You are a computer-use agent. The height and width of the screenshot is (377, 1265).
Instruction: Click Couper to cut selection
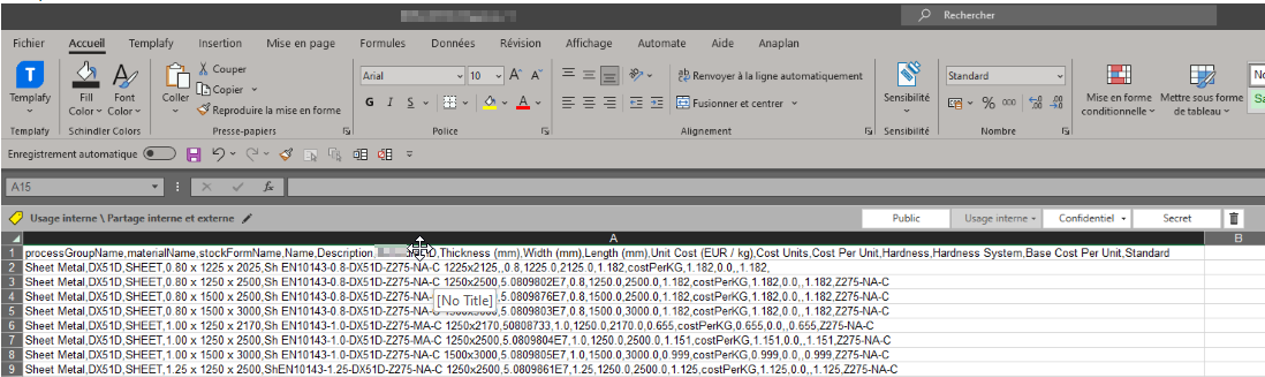tap(222, 69)
